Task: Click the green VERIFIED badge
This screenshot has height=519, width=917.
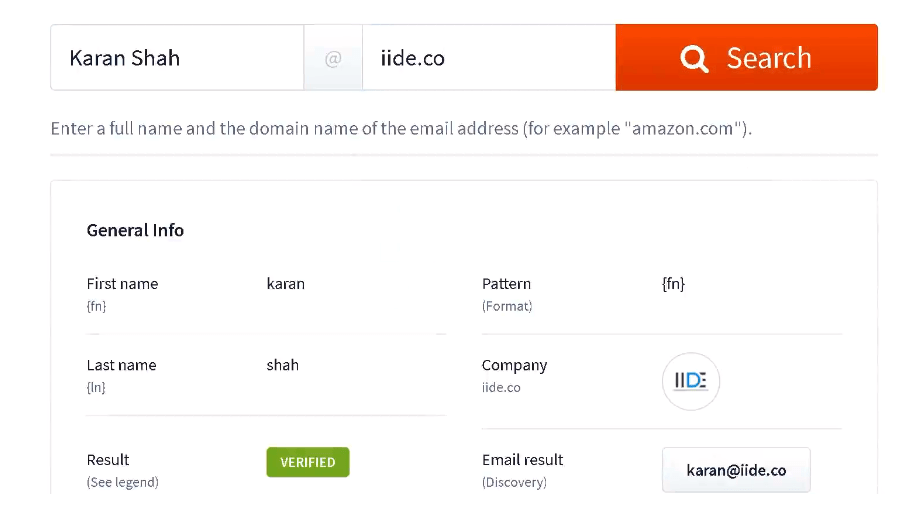Action: coord(308,462)
